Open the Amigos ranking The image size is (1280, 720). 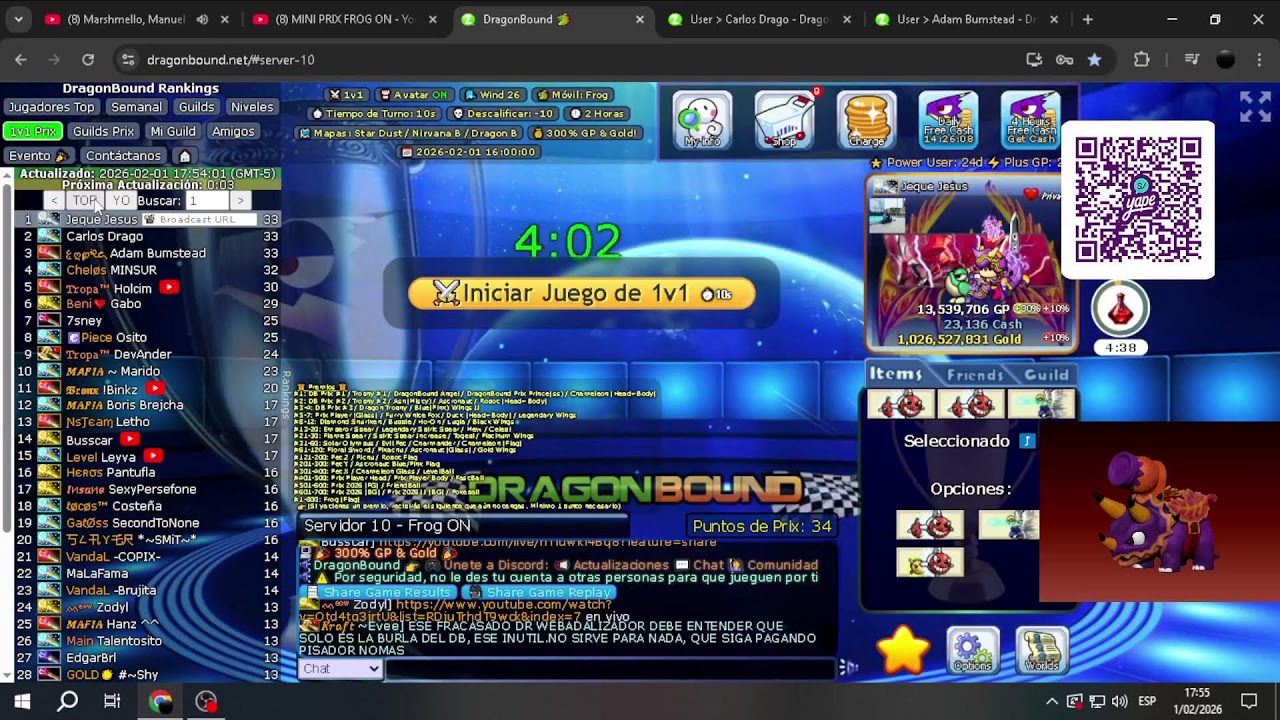pyautogui.click(x=233, y=131)
